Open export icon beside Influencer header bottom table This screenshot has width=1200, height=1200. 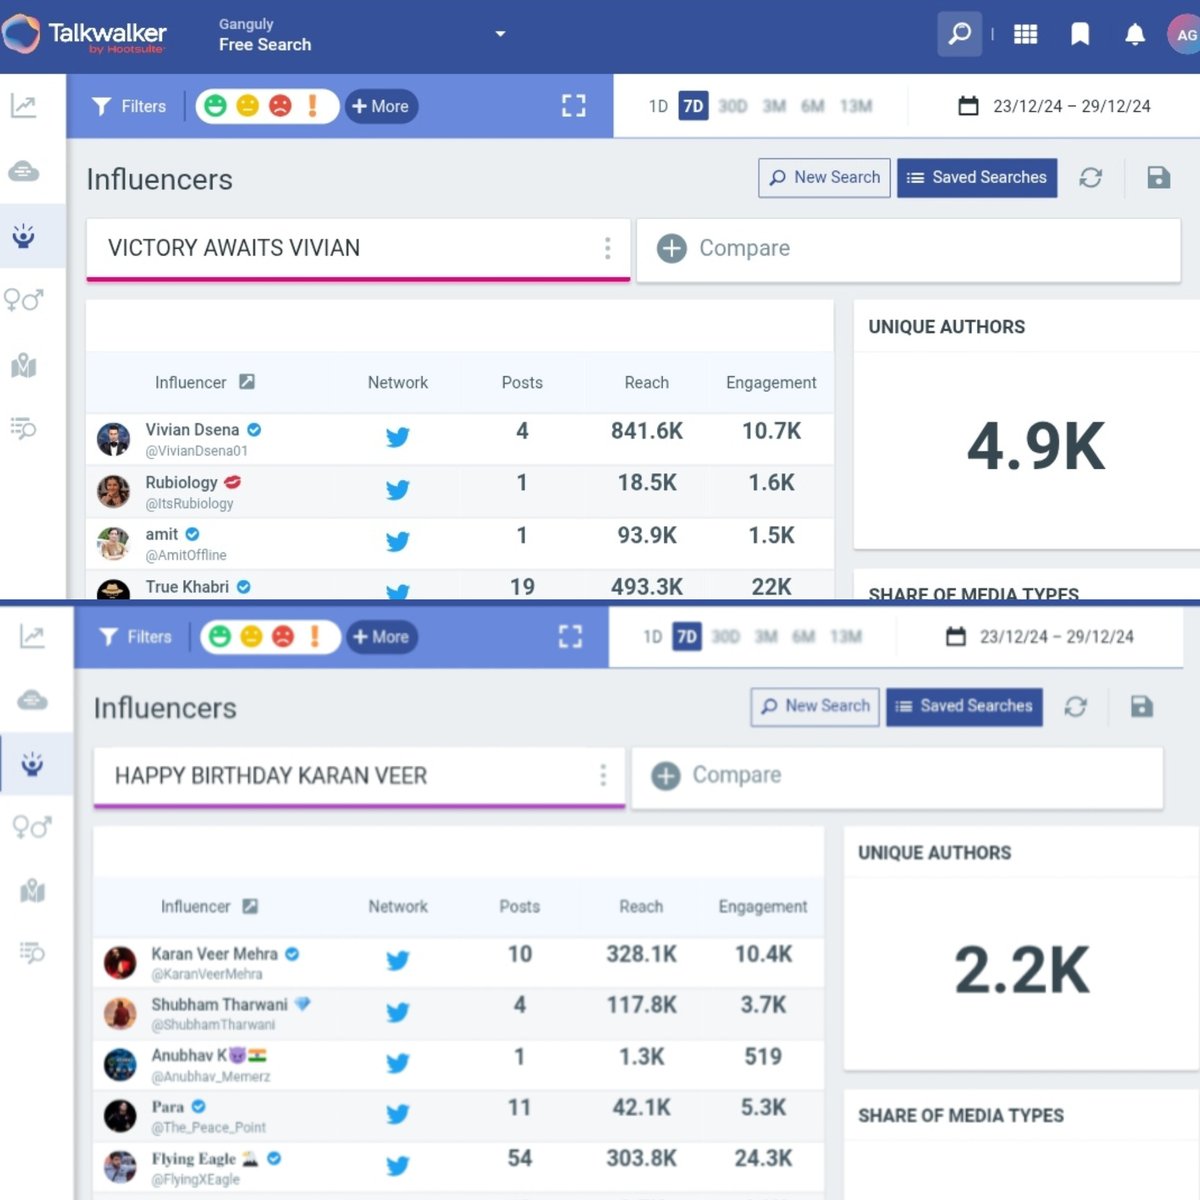[x=250, y=906]
